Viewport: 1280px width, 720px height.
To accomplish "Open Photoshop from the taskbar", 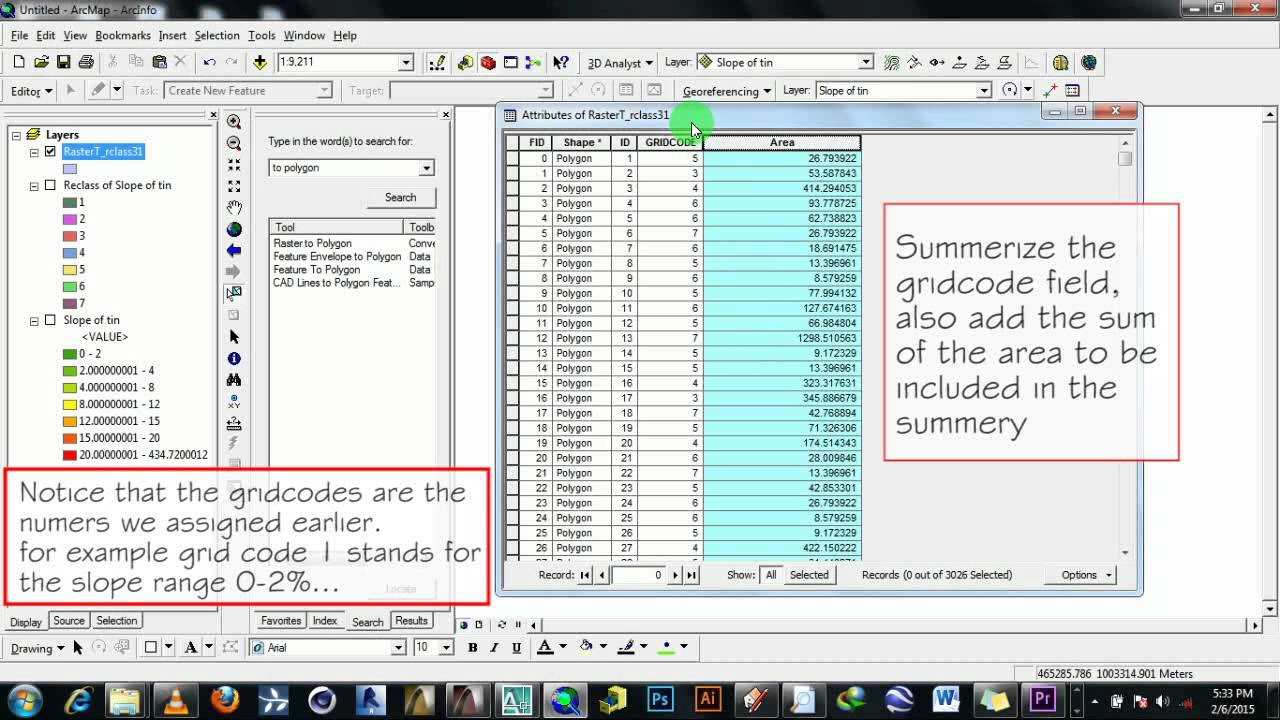I will click(x=660, y=698).
